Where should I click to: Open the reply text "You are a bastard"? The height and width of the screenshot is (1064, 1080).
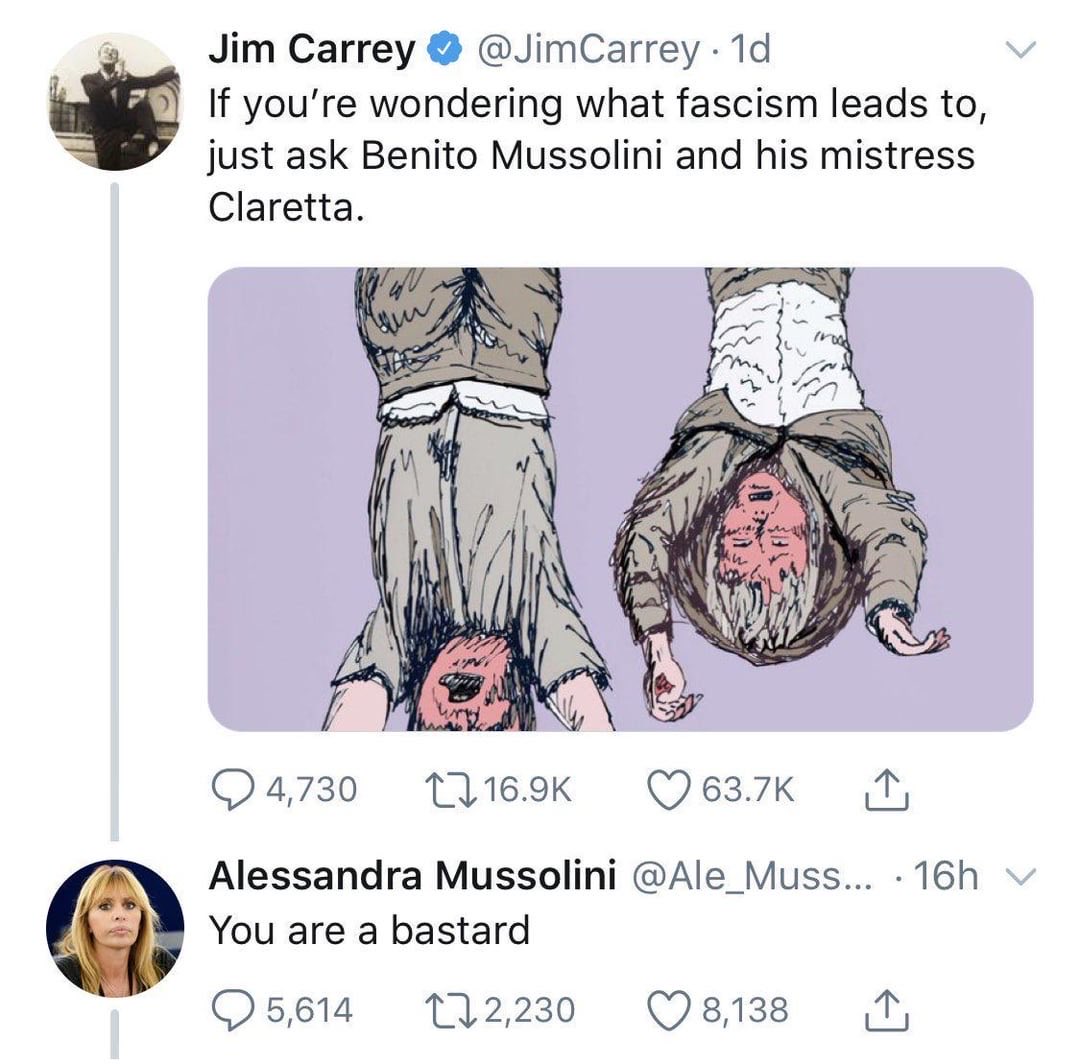369,931
